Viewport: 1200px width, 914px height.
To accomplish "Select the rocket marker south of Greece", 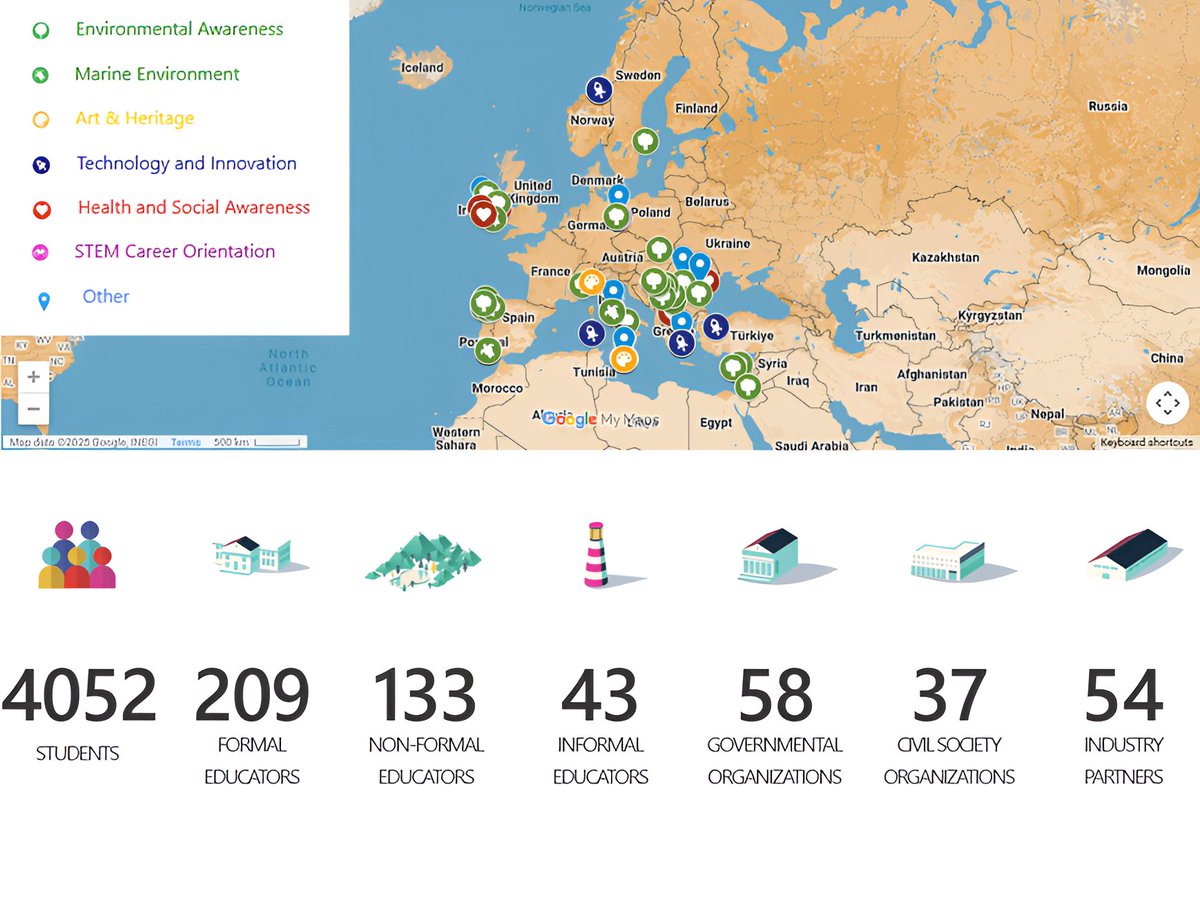I will click(x=682, y=344).
